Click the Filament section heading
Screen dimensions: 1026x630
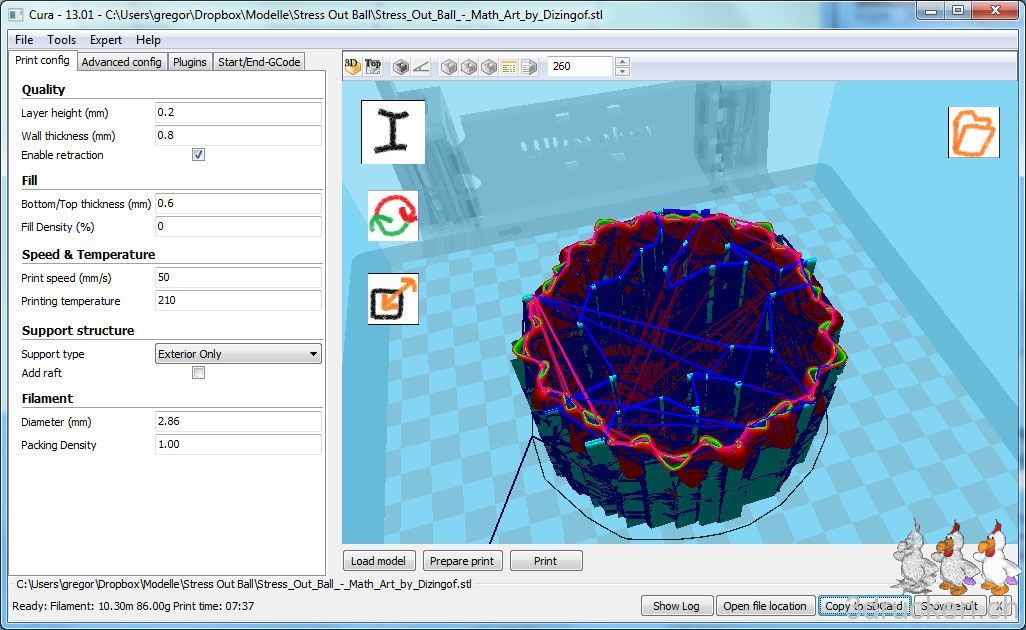pyautogui.click(x=47, y=398)
